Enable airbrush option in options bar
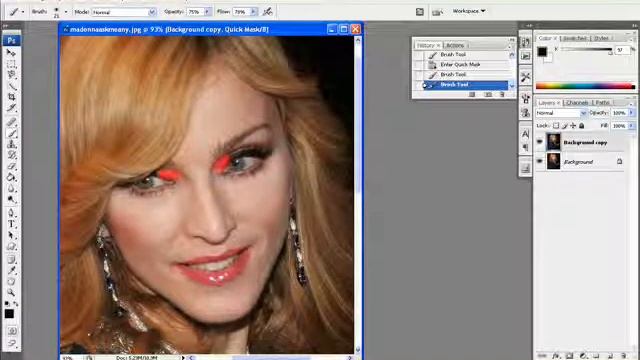The image size is (640, 360). (x=268, y=12)
